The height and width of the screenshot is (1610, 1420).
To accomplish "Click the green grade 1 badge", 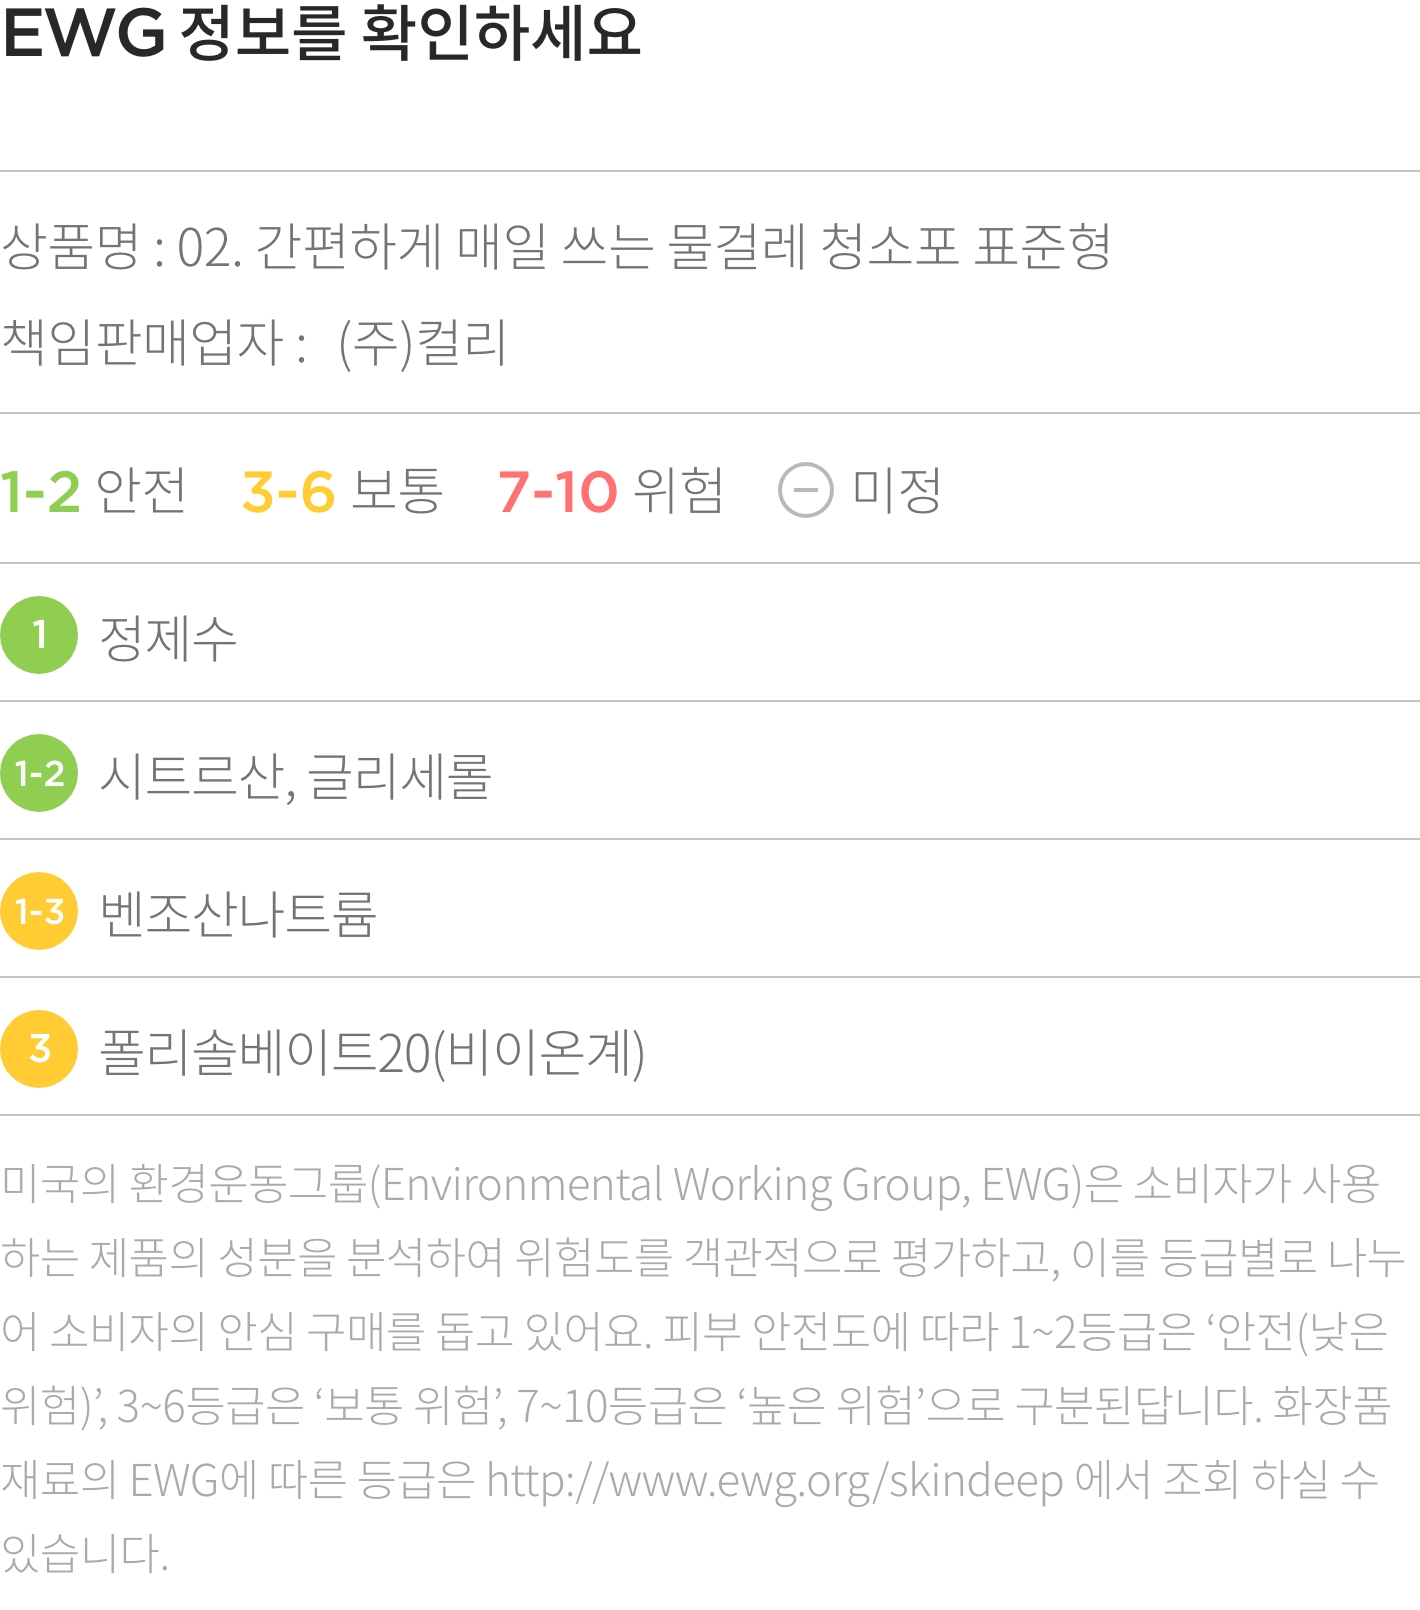I will click(x=39, y=635).
